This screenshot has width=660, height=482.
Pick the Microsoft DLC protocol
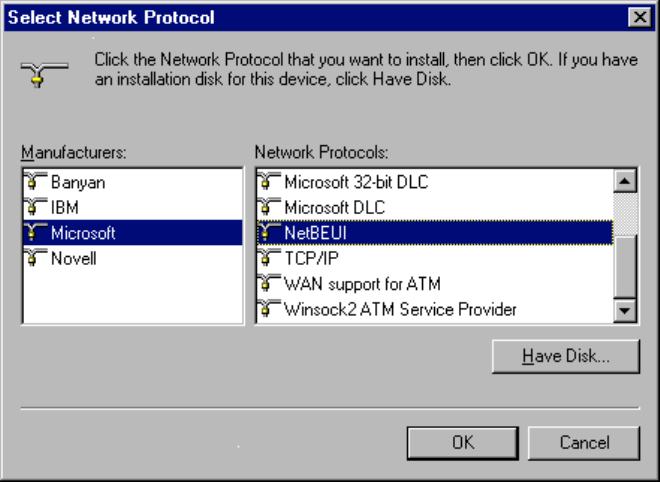click(334, 208)
